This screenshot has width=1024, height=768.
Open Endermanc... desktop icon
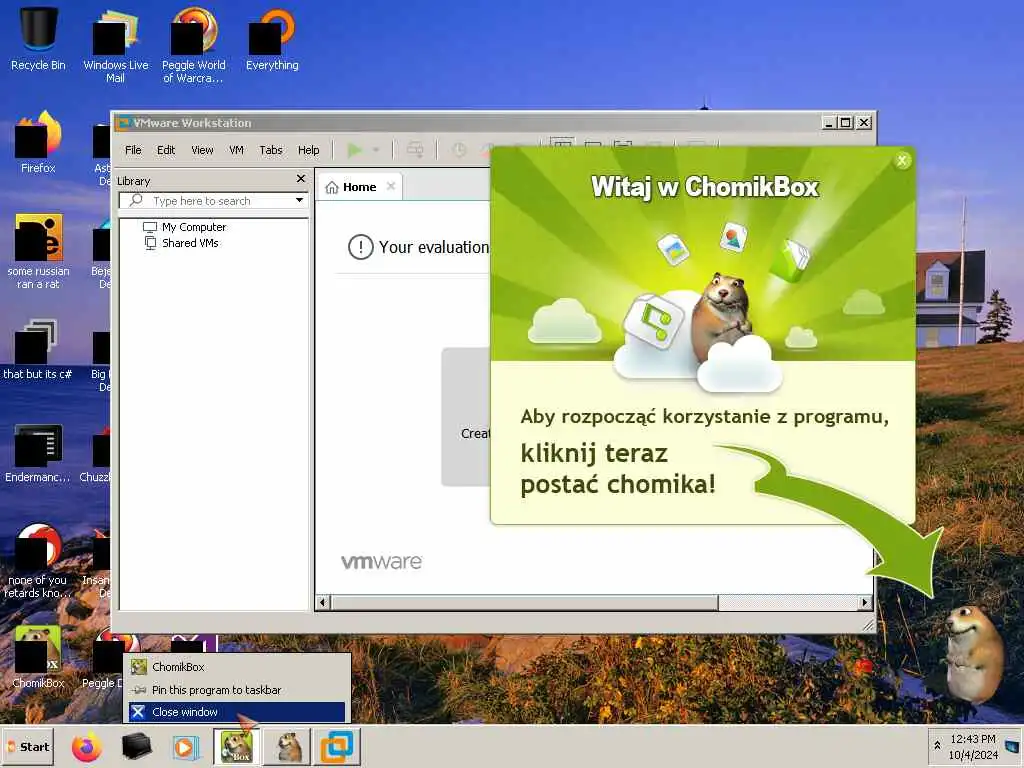click(x=38, y=453)
